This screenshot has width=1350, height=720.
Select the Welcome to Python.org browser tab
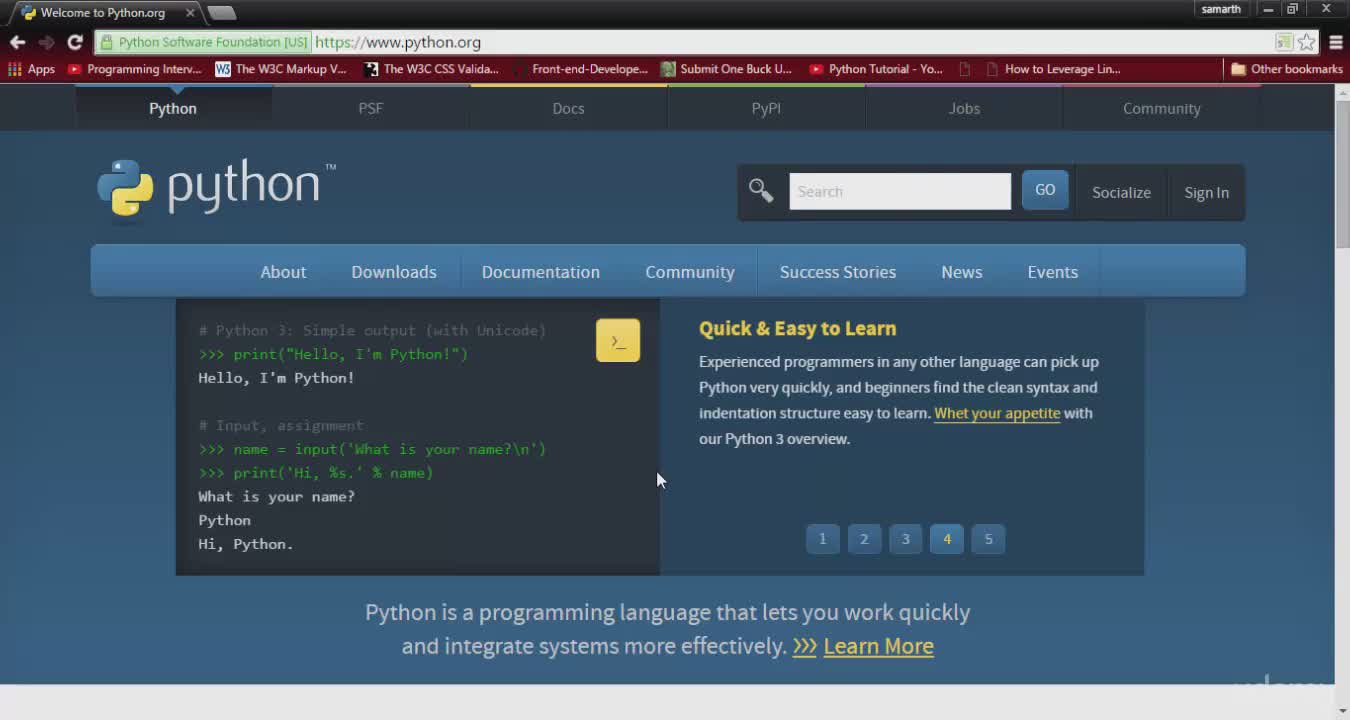102,13
